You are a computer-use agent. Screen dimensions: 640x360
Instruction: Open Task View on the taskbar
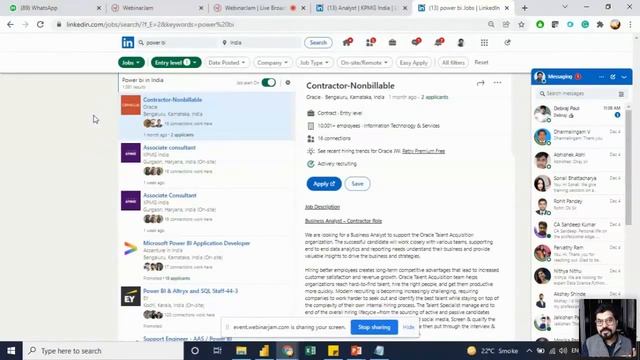tap(217, 351)
